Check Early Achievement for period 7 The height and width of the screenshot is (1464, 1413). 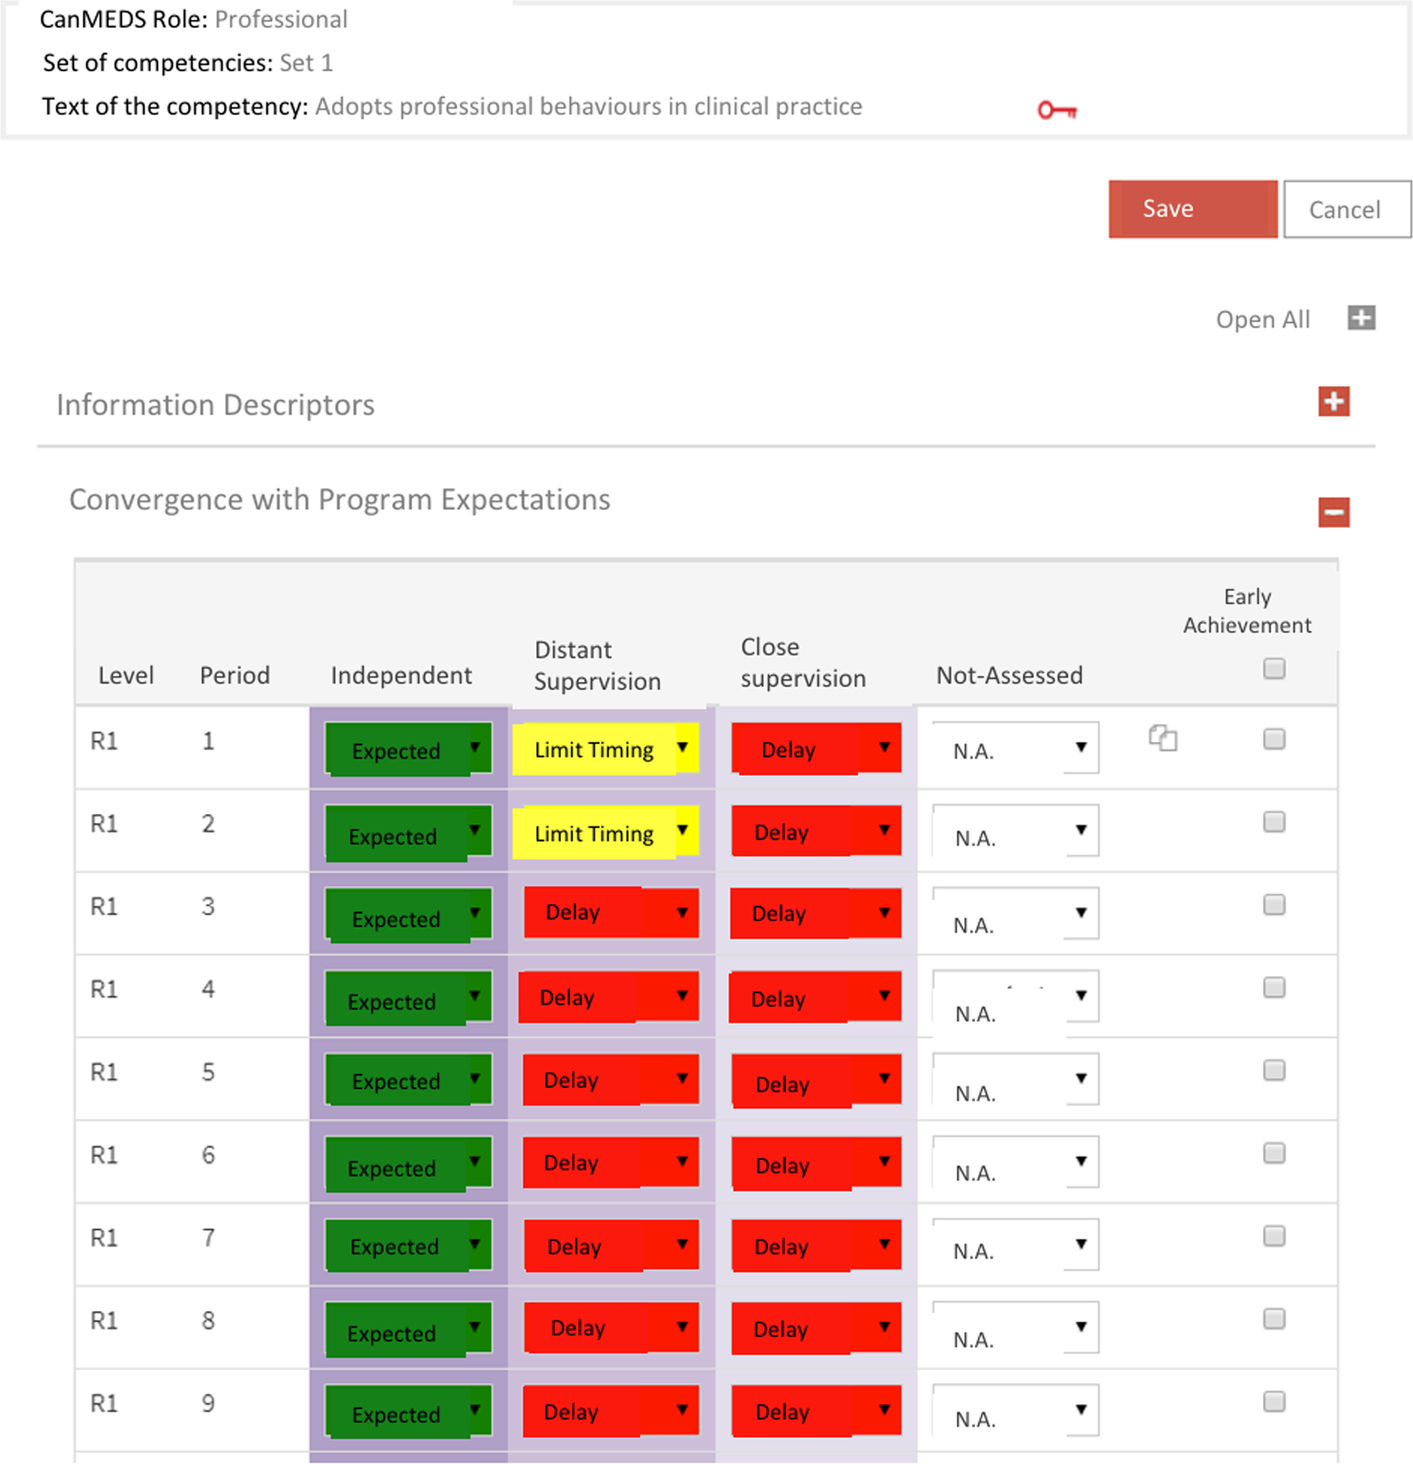(1274, 1237)
